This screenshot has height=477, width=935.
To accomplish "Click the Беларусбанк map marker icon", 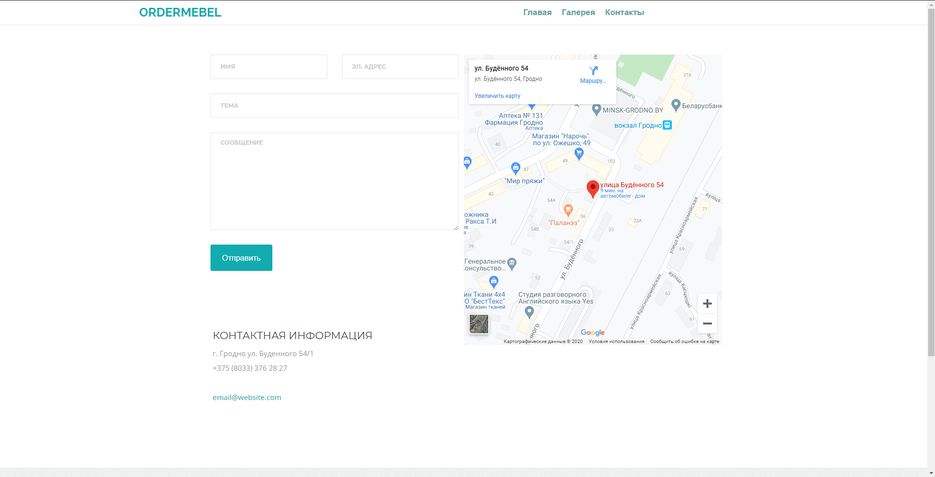I will pyautogui.click(x=676, y=105).
